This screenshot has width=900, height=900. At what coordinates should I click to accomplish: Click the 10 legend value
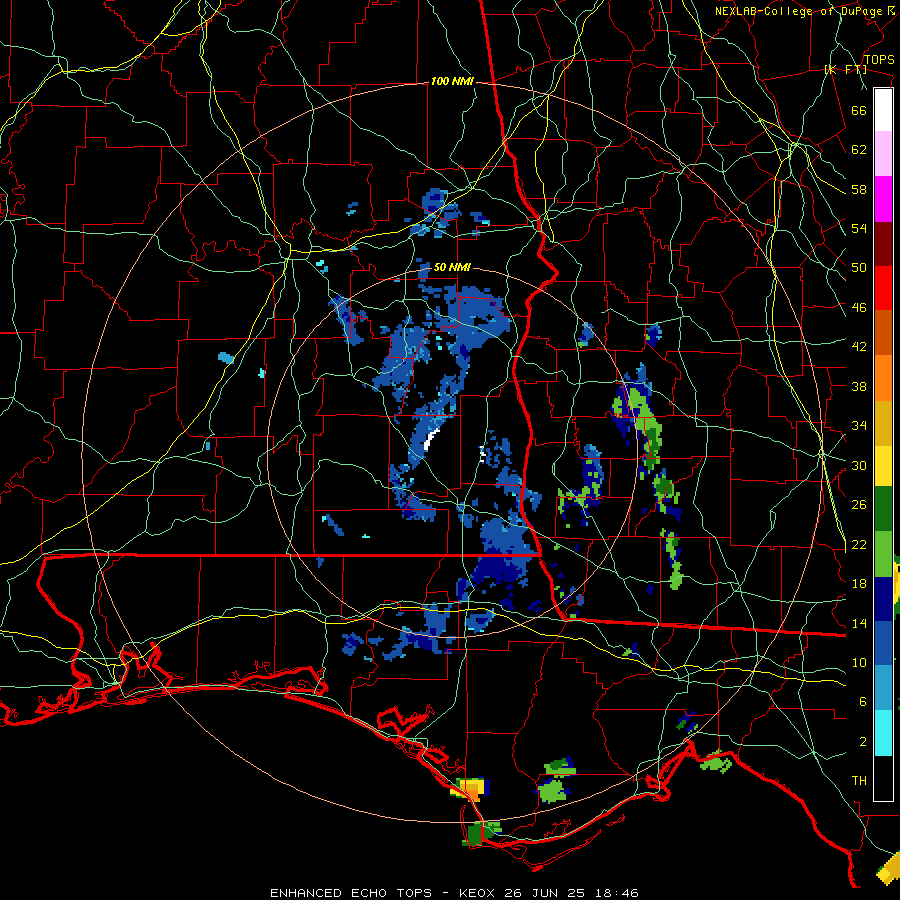[859, 663]
